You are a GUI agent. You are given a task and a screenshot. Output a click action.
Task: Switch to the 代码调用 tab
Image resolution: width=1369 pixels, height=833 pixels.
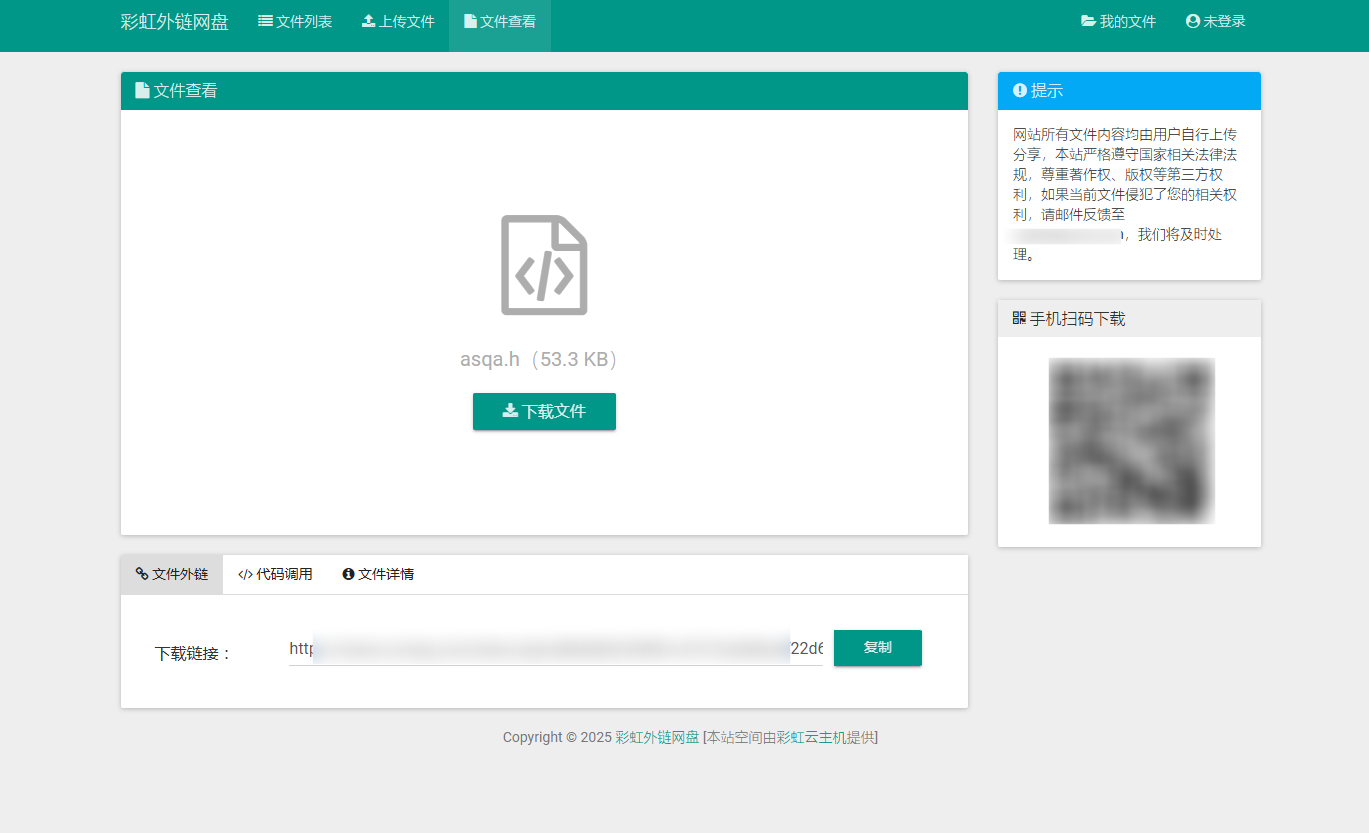click(275, 575)
